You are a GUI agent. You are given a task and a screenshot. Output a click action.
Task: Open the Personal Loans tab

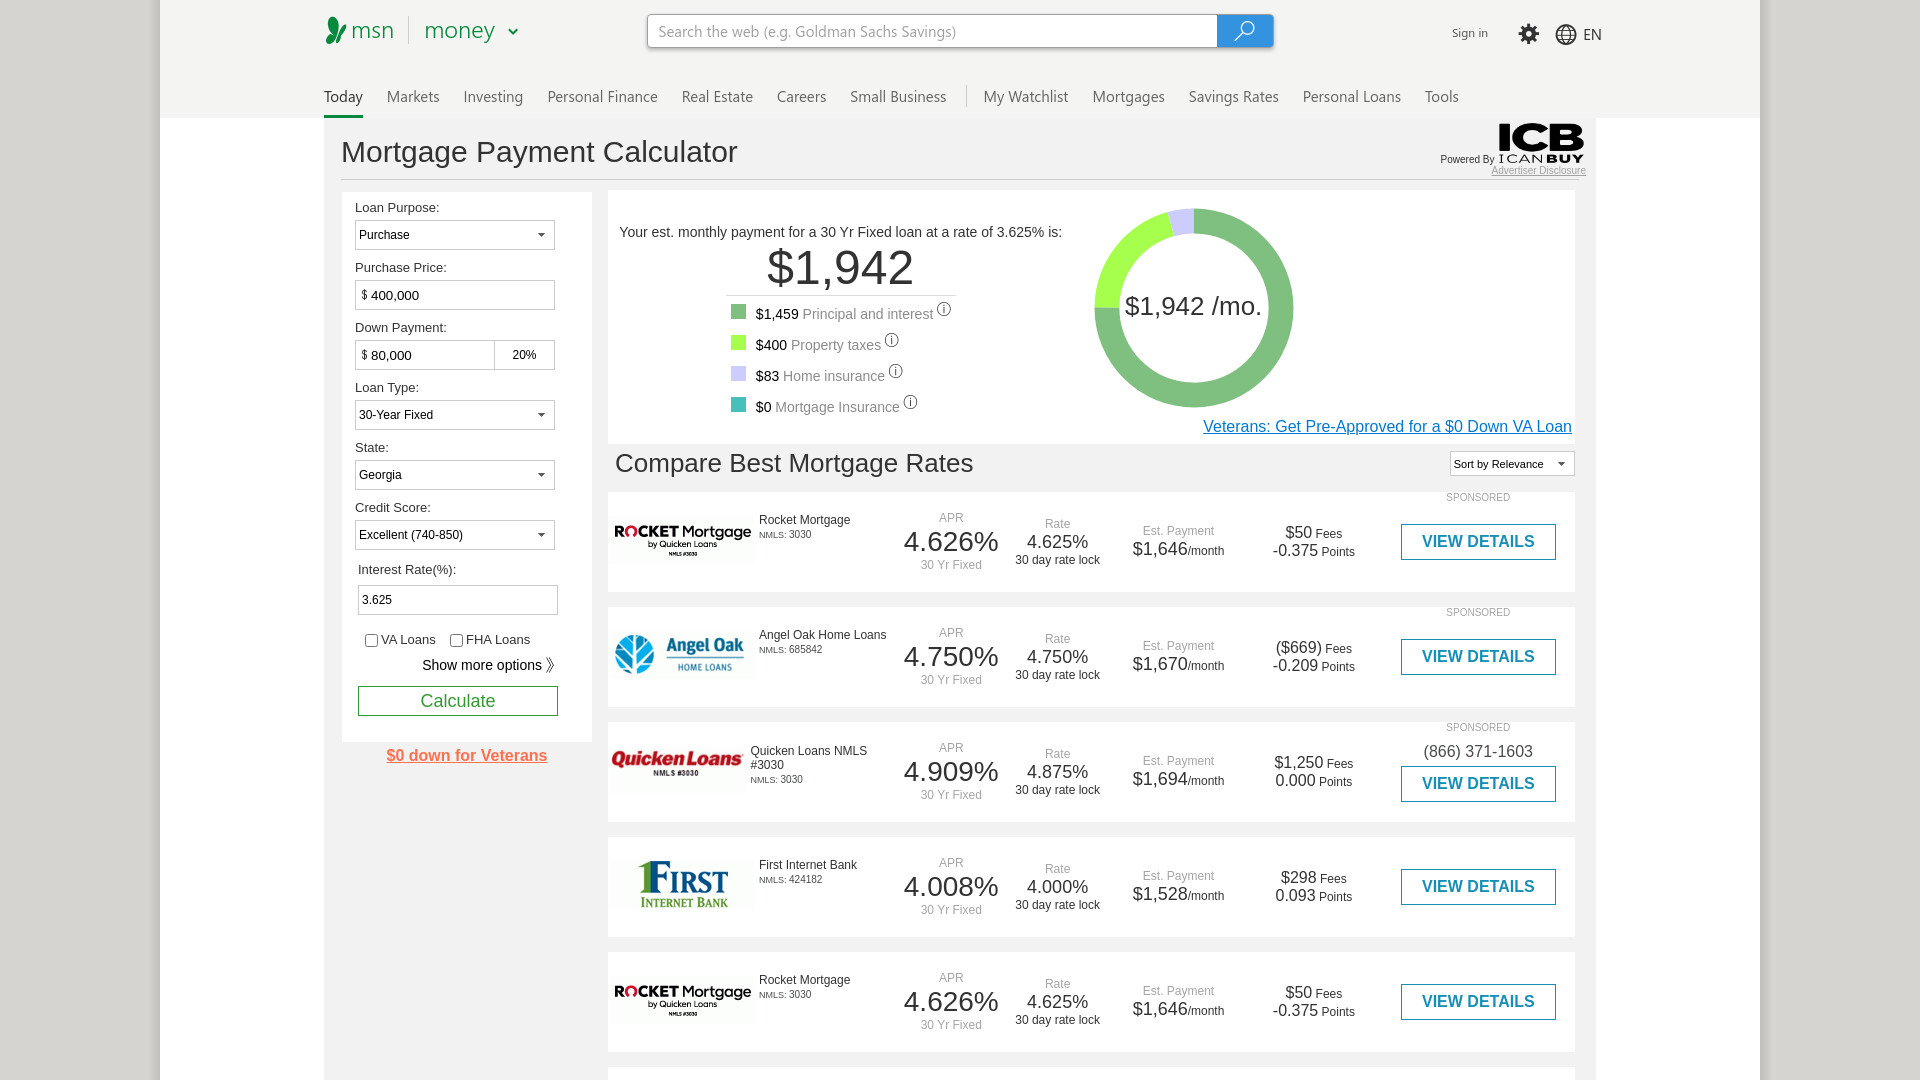[1351, 97]
